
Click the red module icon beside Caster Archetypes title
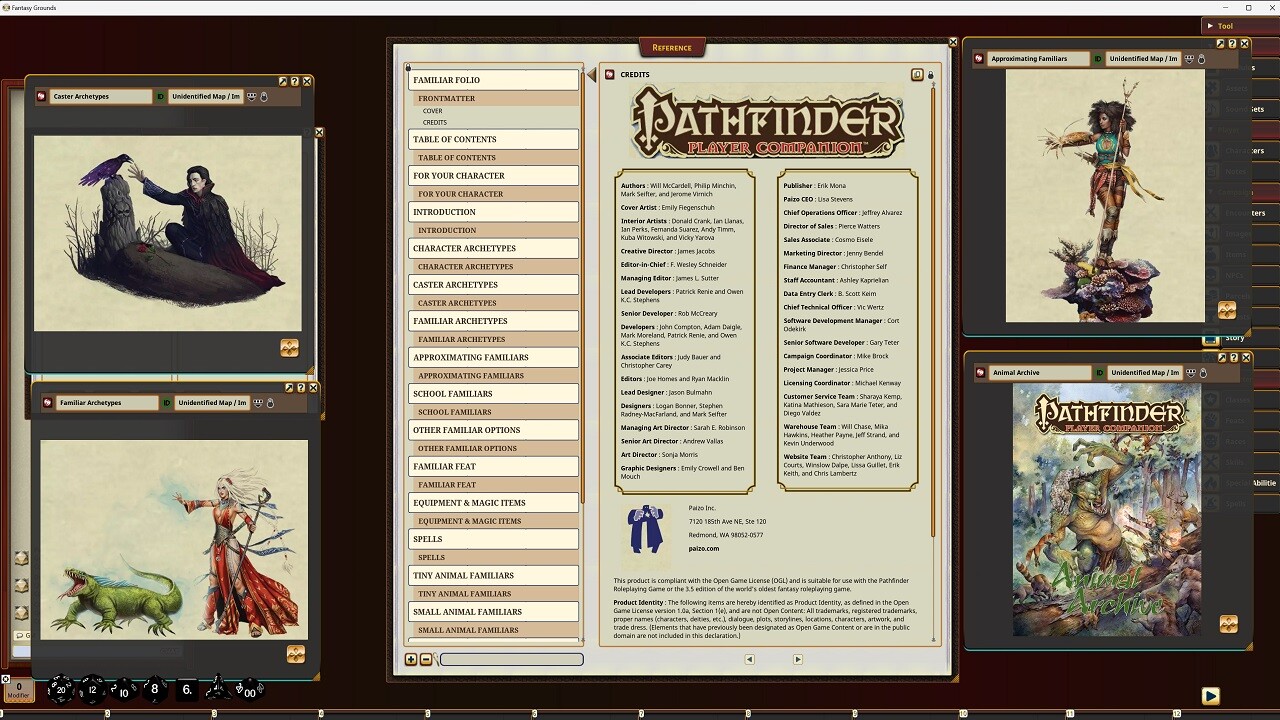pyautogui.click(x=41, y=96)
